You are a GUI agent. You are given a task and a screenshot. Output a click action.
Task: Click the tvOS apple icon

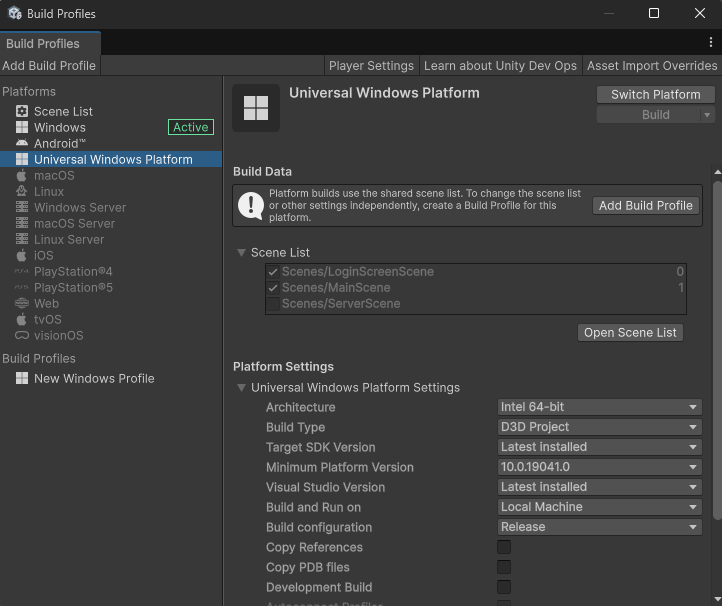22,319
